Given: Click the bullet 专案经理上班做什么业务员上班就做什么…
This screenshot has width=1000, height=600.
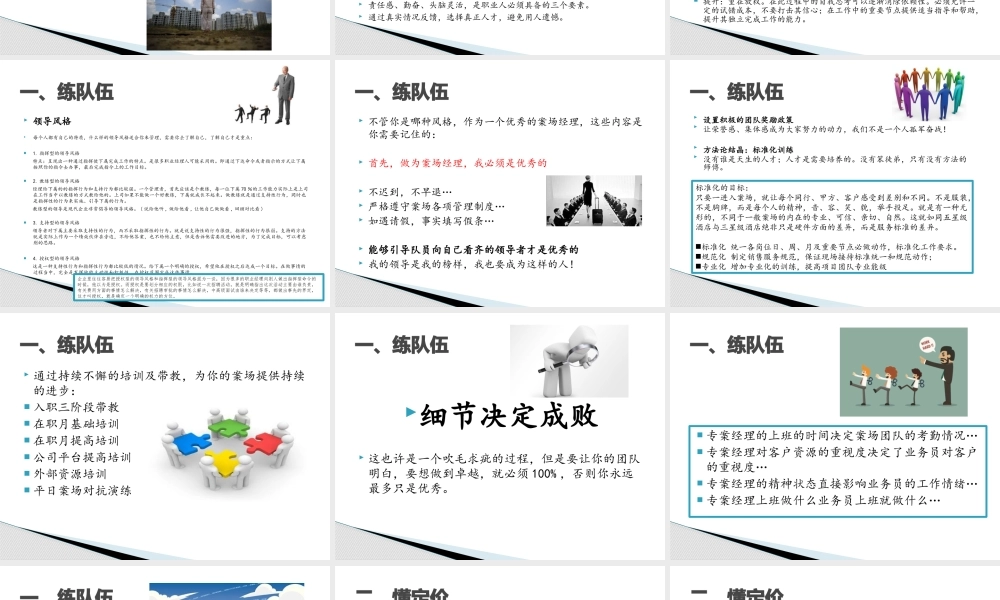Looking at the screenshot, I should click(823, 500).
